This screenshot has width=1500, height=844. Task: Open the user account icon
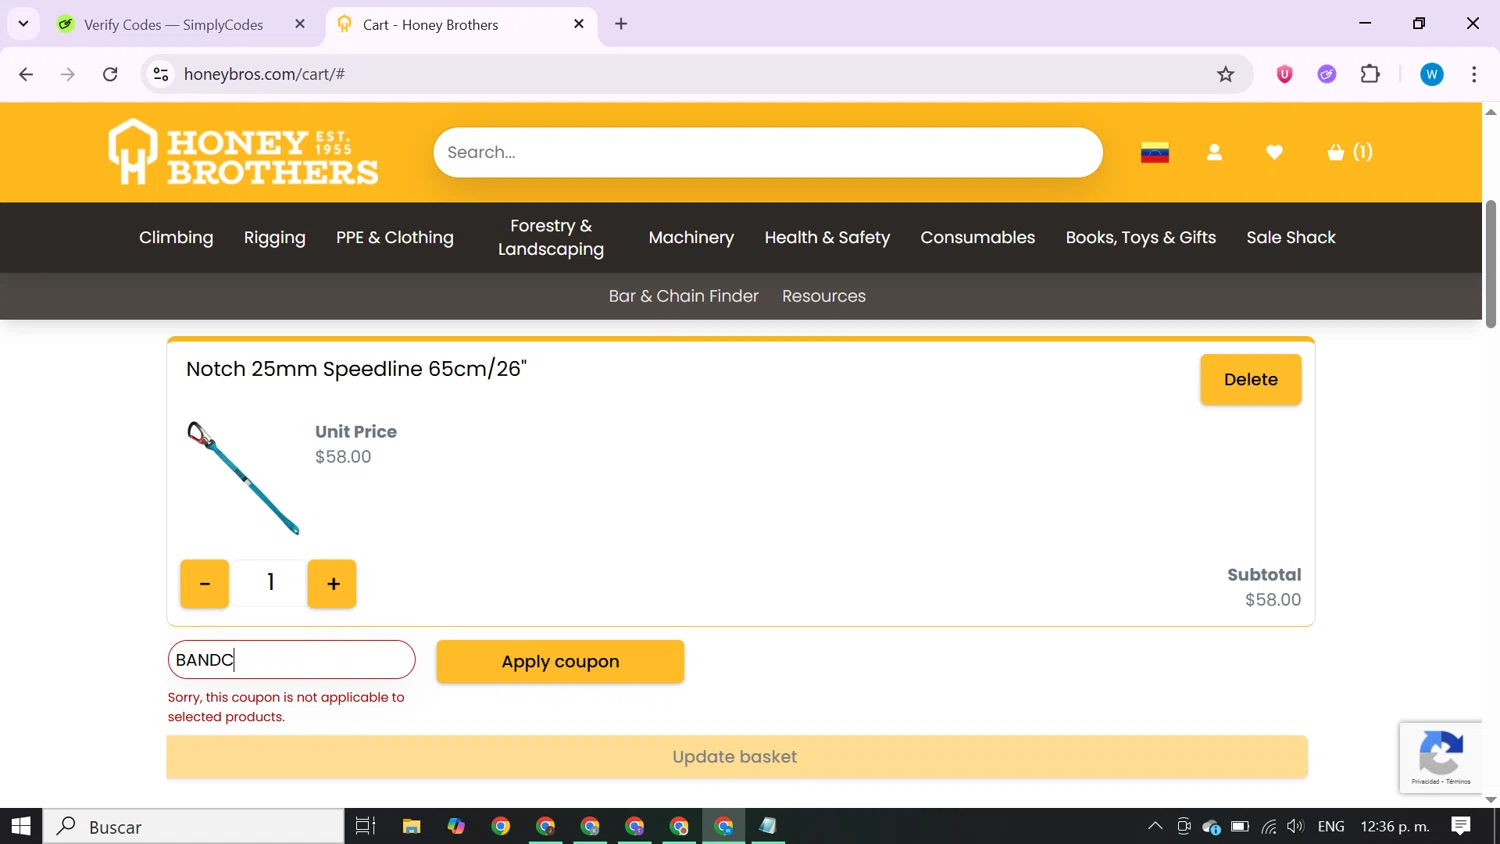(1214, 152)
